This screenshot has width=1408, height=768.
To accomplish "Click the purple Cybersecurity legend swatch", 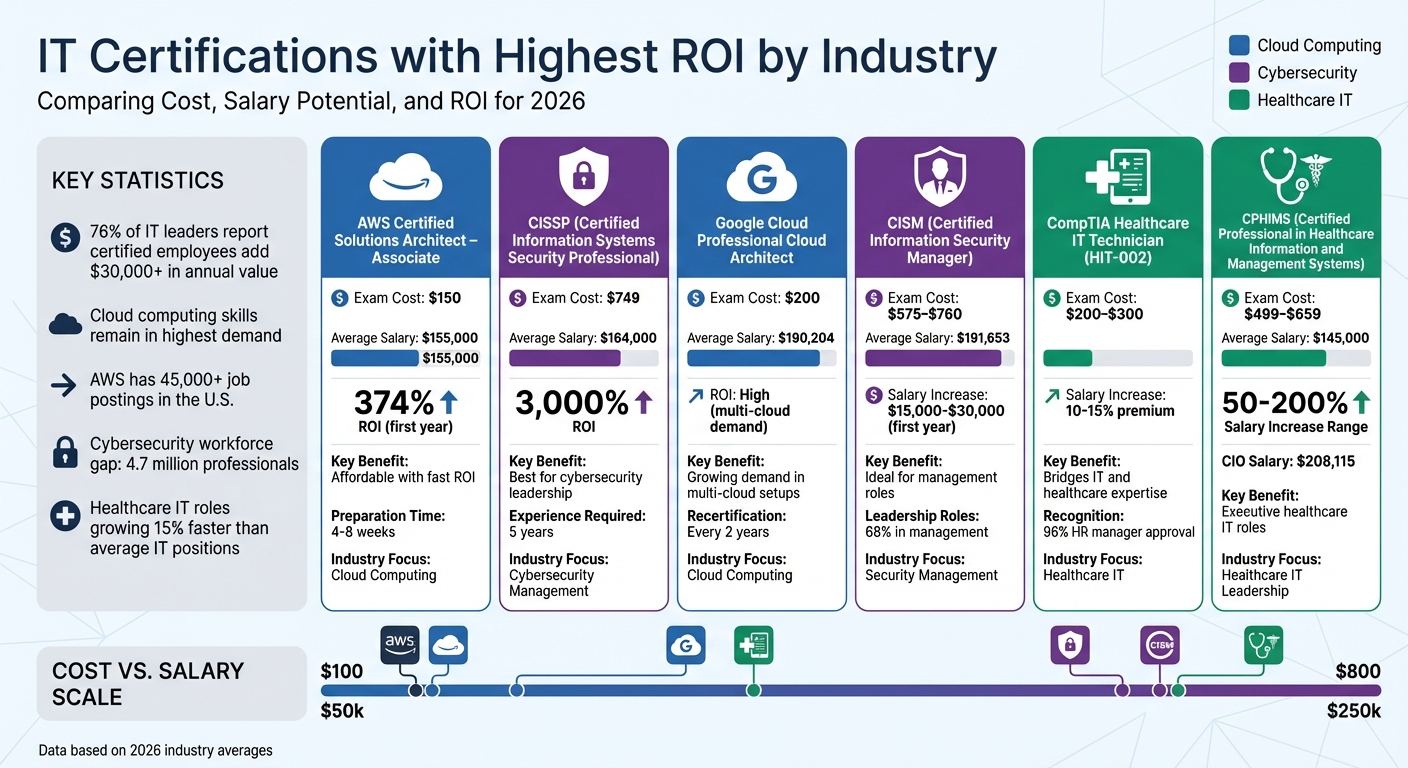I will click(x=1238, y=72).
